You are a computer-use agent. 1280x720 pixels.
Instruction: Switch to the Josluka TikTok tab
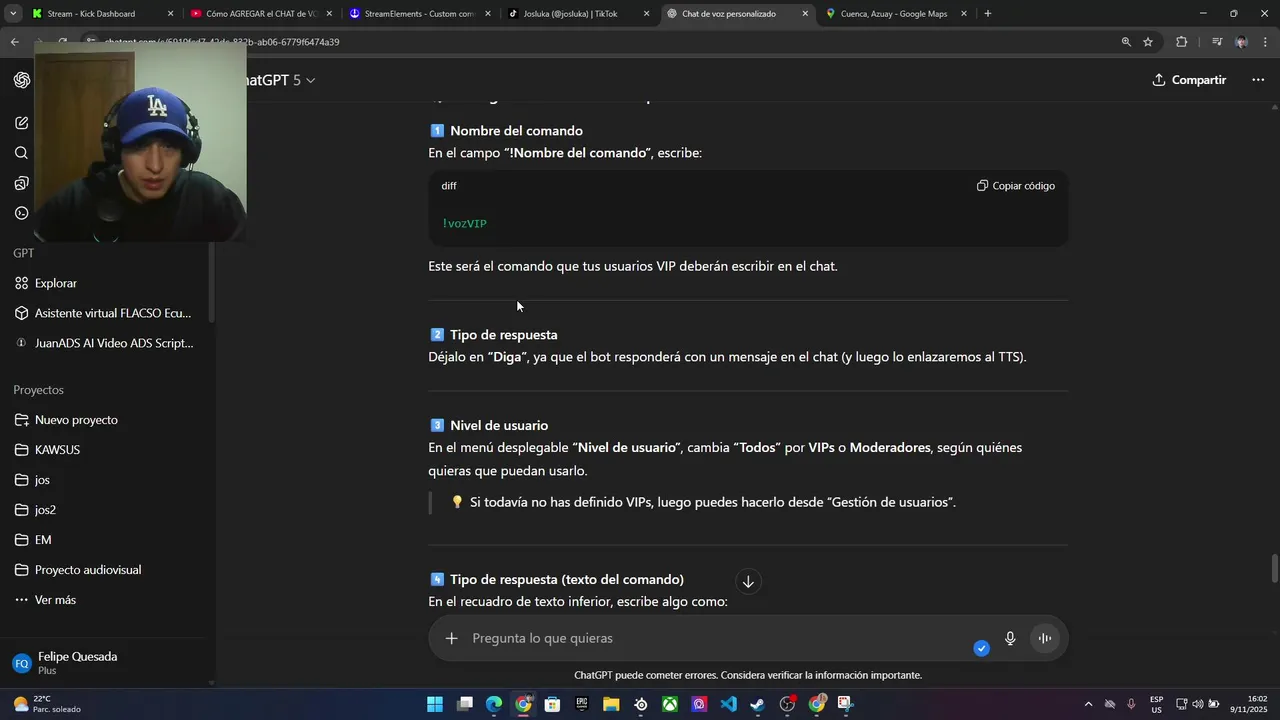579,14
